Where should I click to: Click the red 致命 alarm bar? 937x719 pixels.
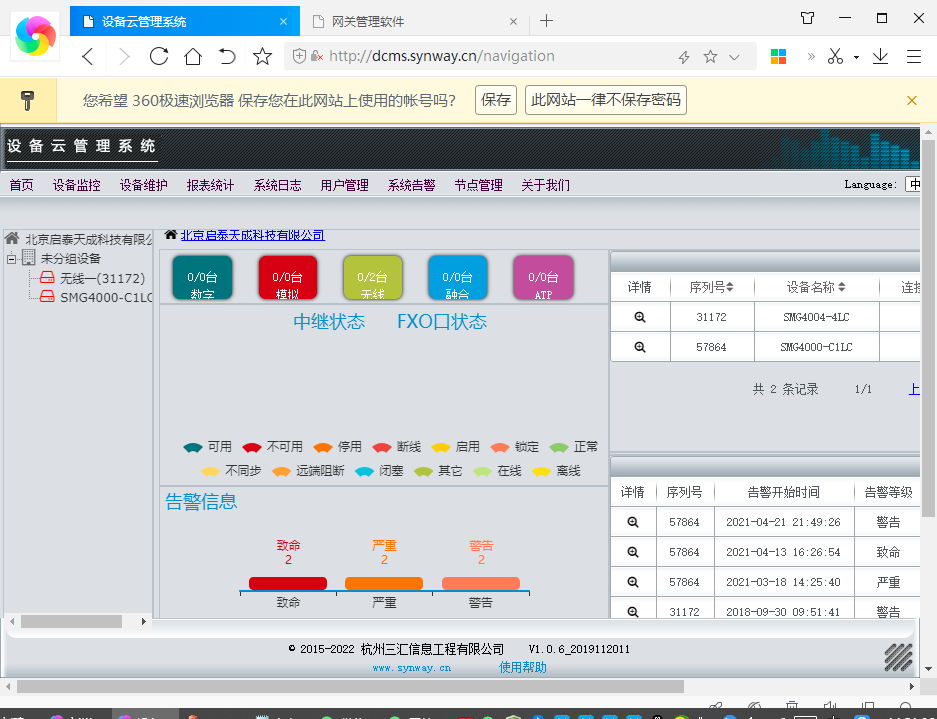point(287,583)
